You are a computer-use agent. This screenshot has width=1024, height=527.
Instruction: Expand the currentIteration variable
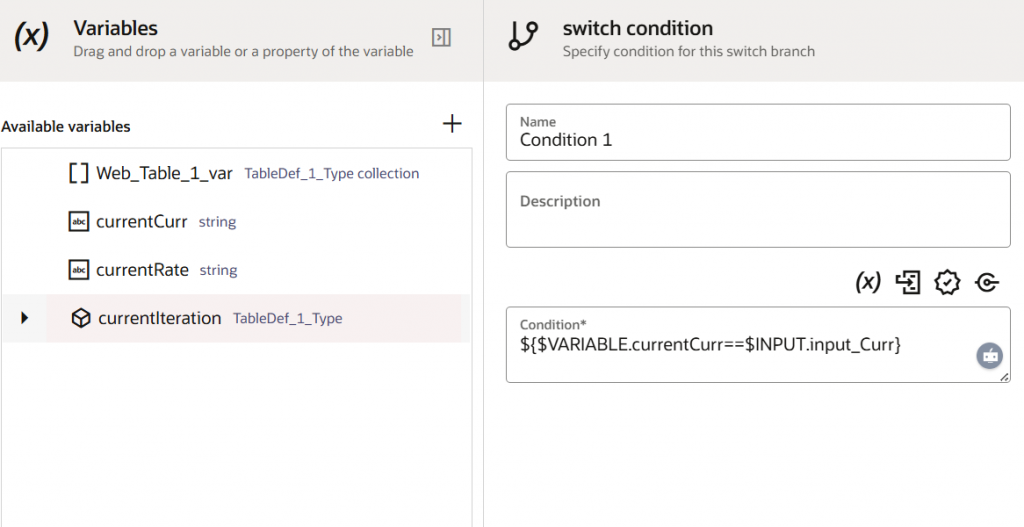tap(25, 318)
